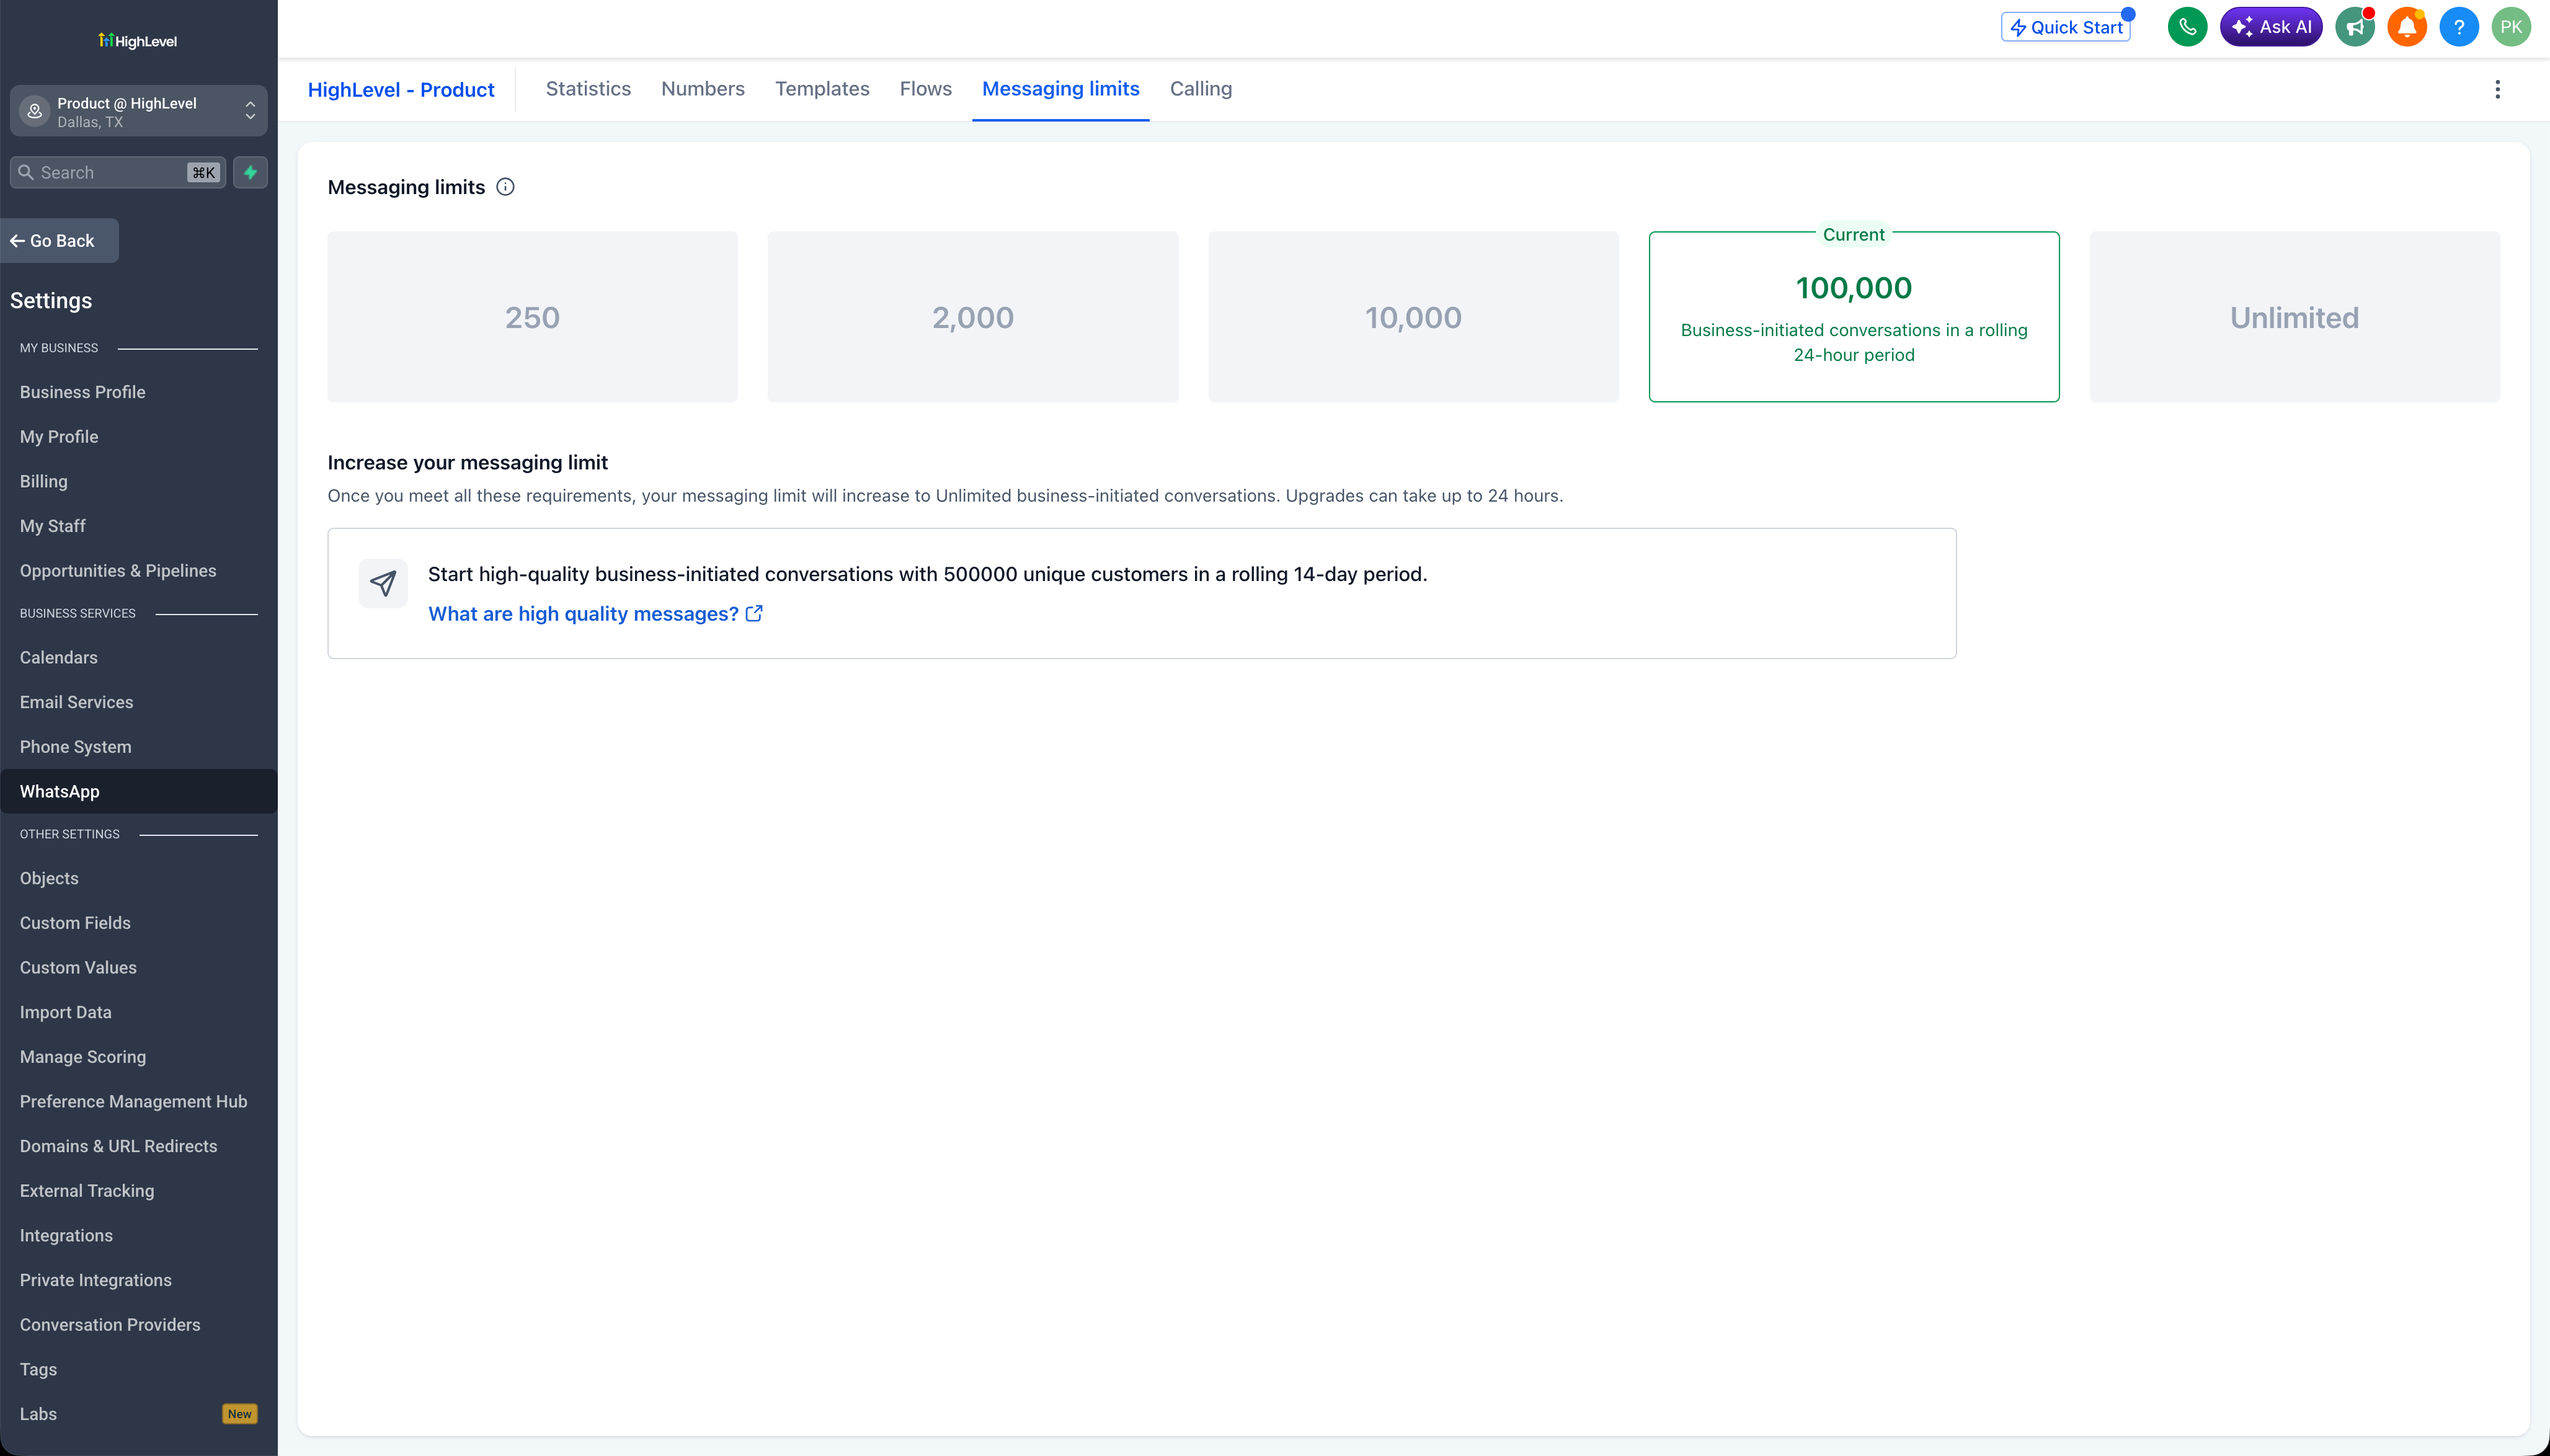The height and width of the screenshot is (1456, 2550).
Task: Open Private Integrations settings
Action: click(x=96, y=1280)
